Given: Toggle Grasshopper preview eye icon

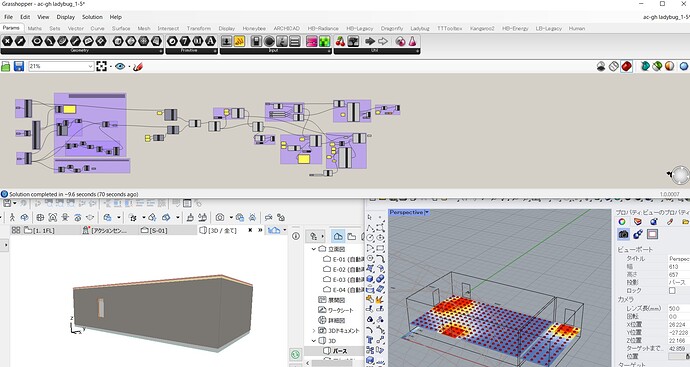Looking at the screenshot, I should pos(120,66).
